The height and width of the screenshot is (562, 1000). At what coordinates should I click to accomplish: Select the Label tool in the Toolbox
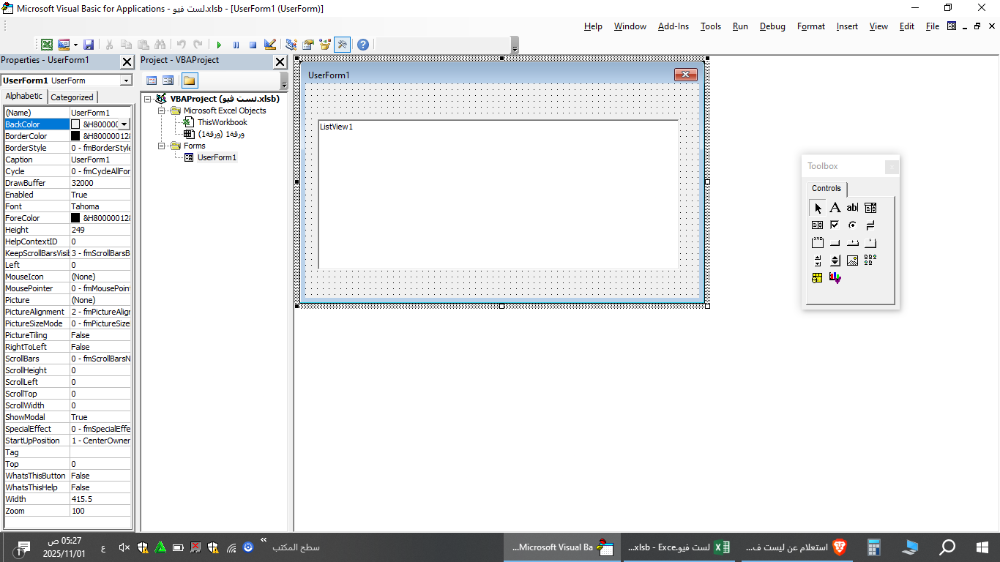835,208
